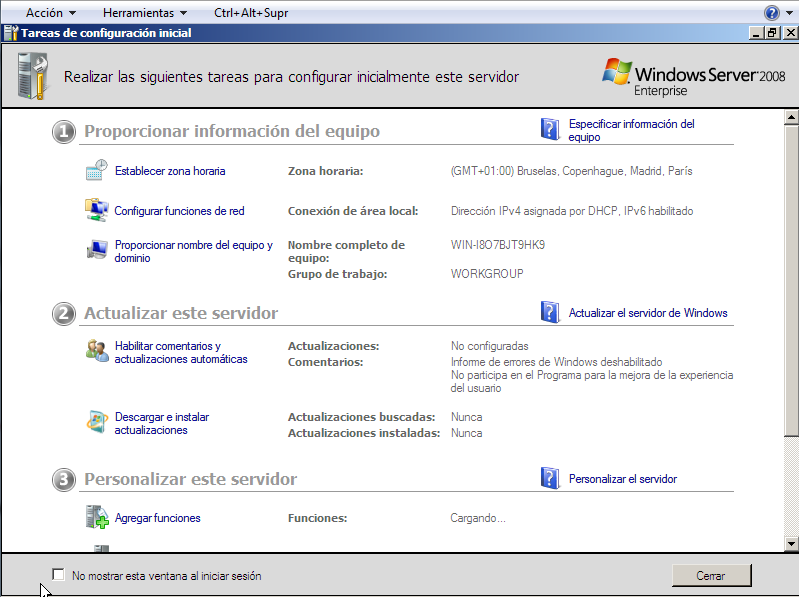Open Configurar funciones de red
799x597 pixels.
pyautogui.click(x=179, y=210)
